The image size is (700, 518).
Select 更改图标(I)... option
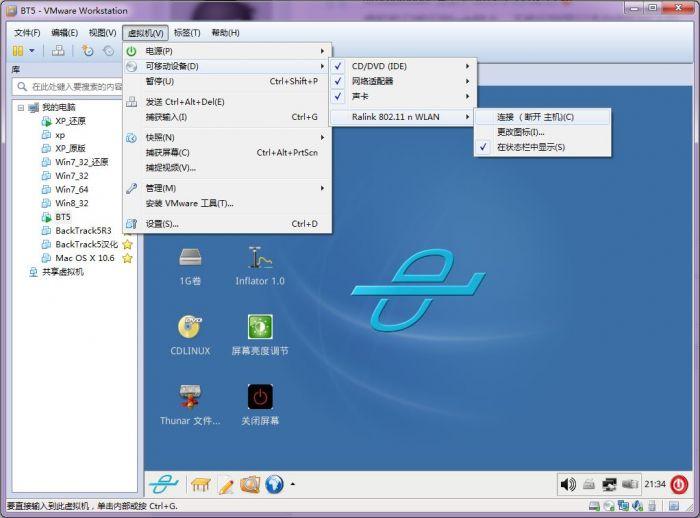[x=542, y=132]
